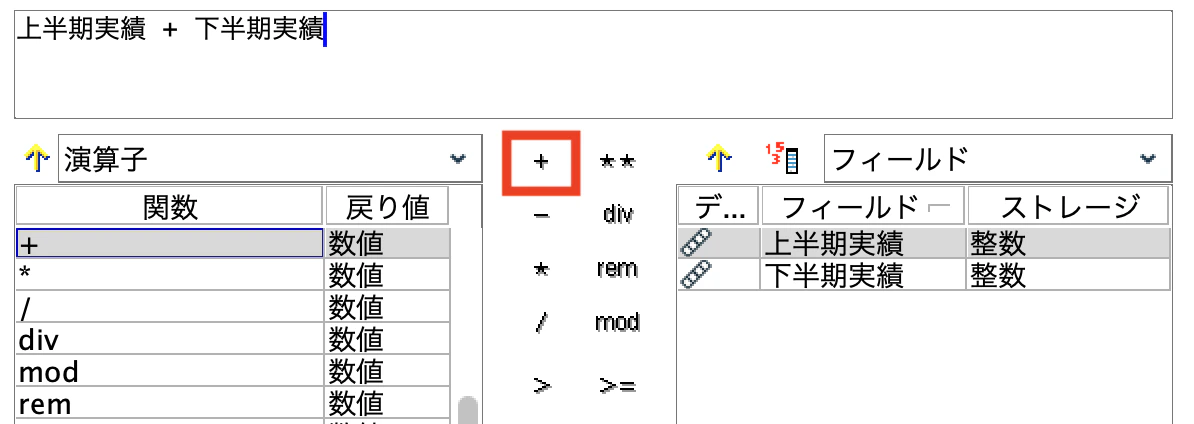Click the ruler icon for 下半期実績

click(696, 275)
